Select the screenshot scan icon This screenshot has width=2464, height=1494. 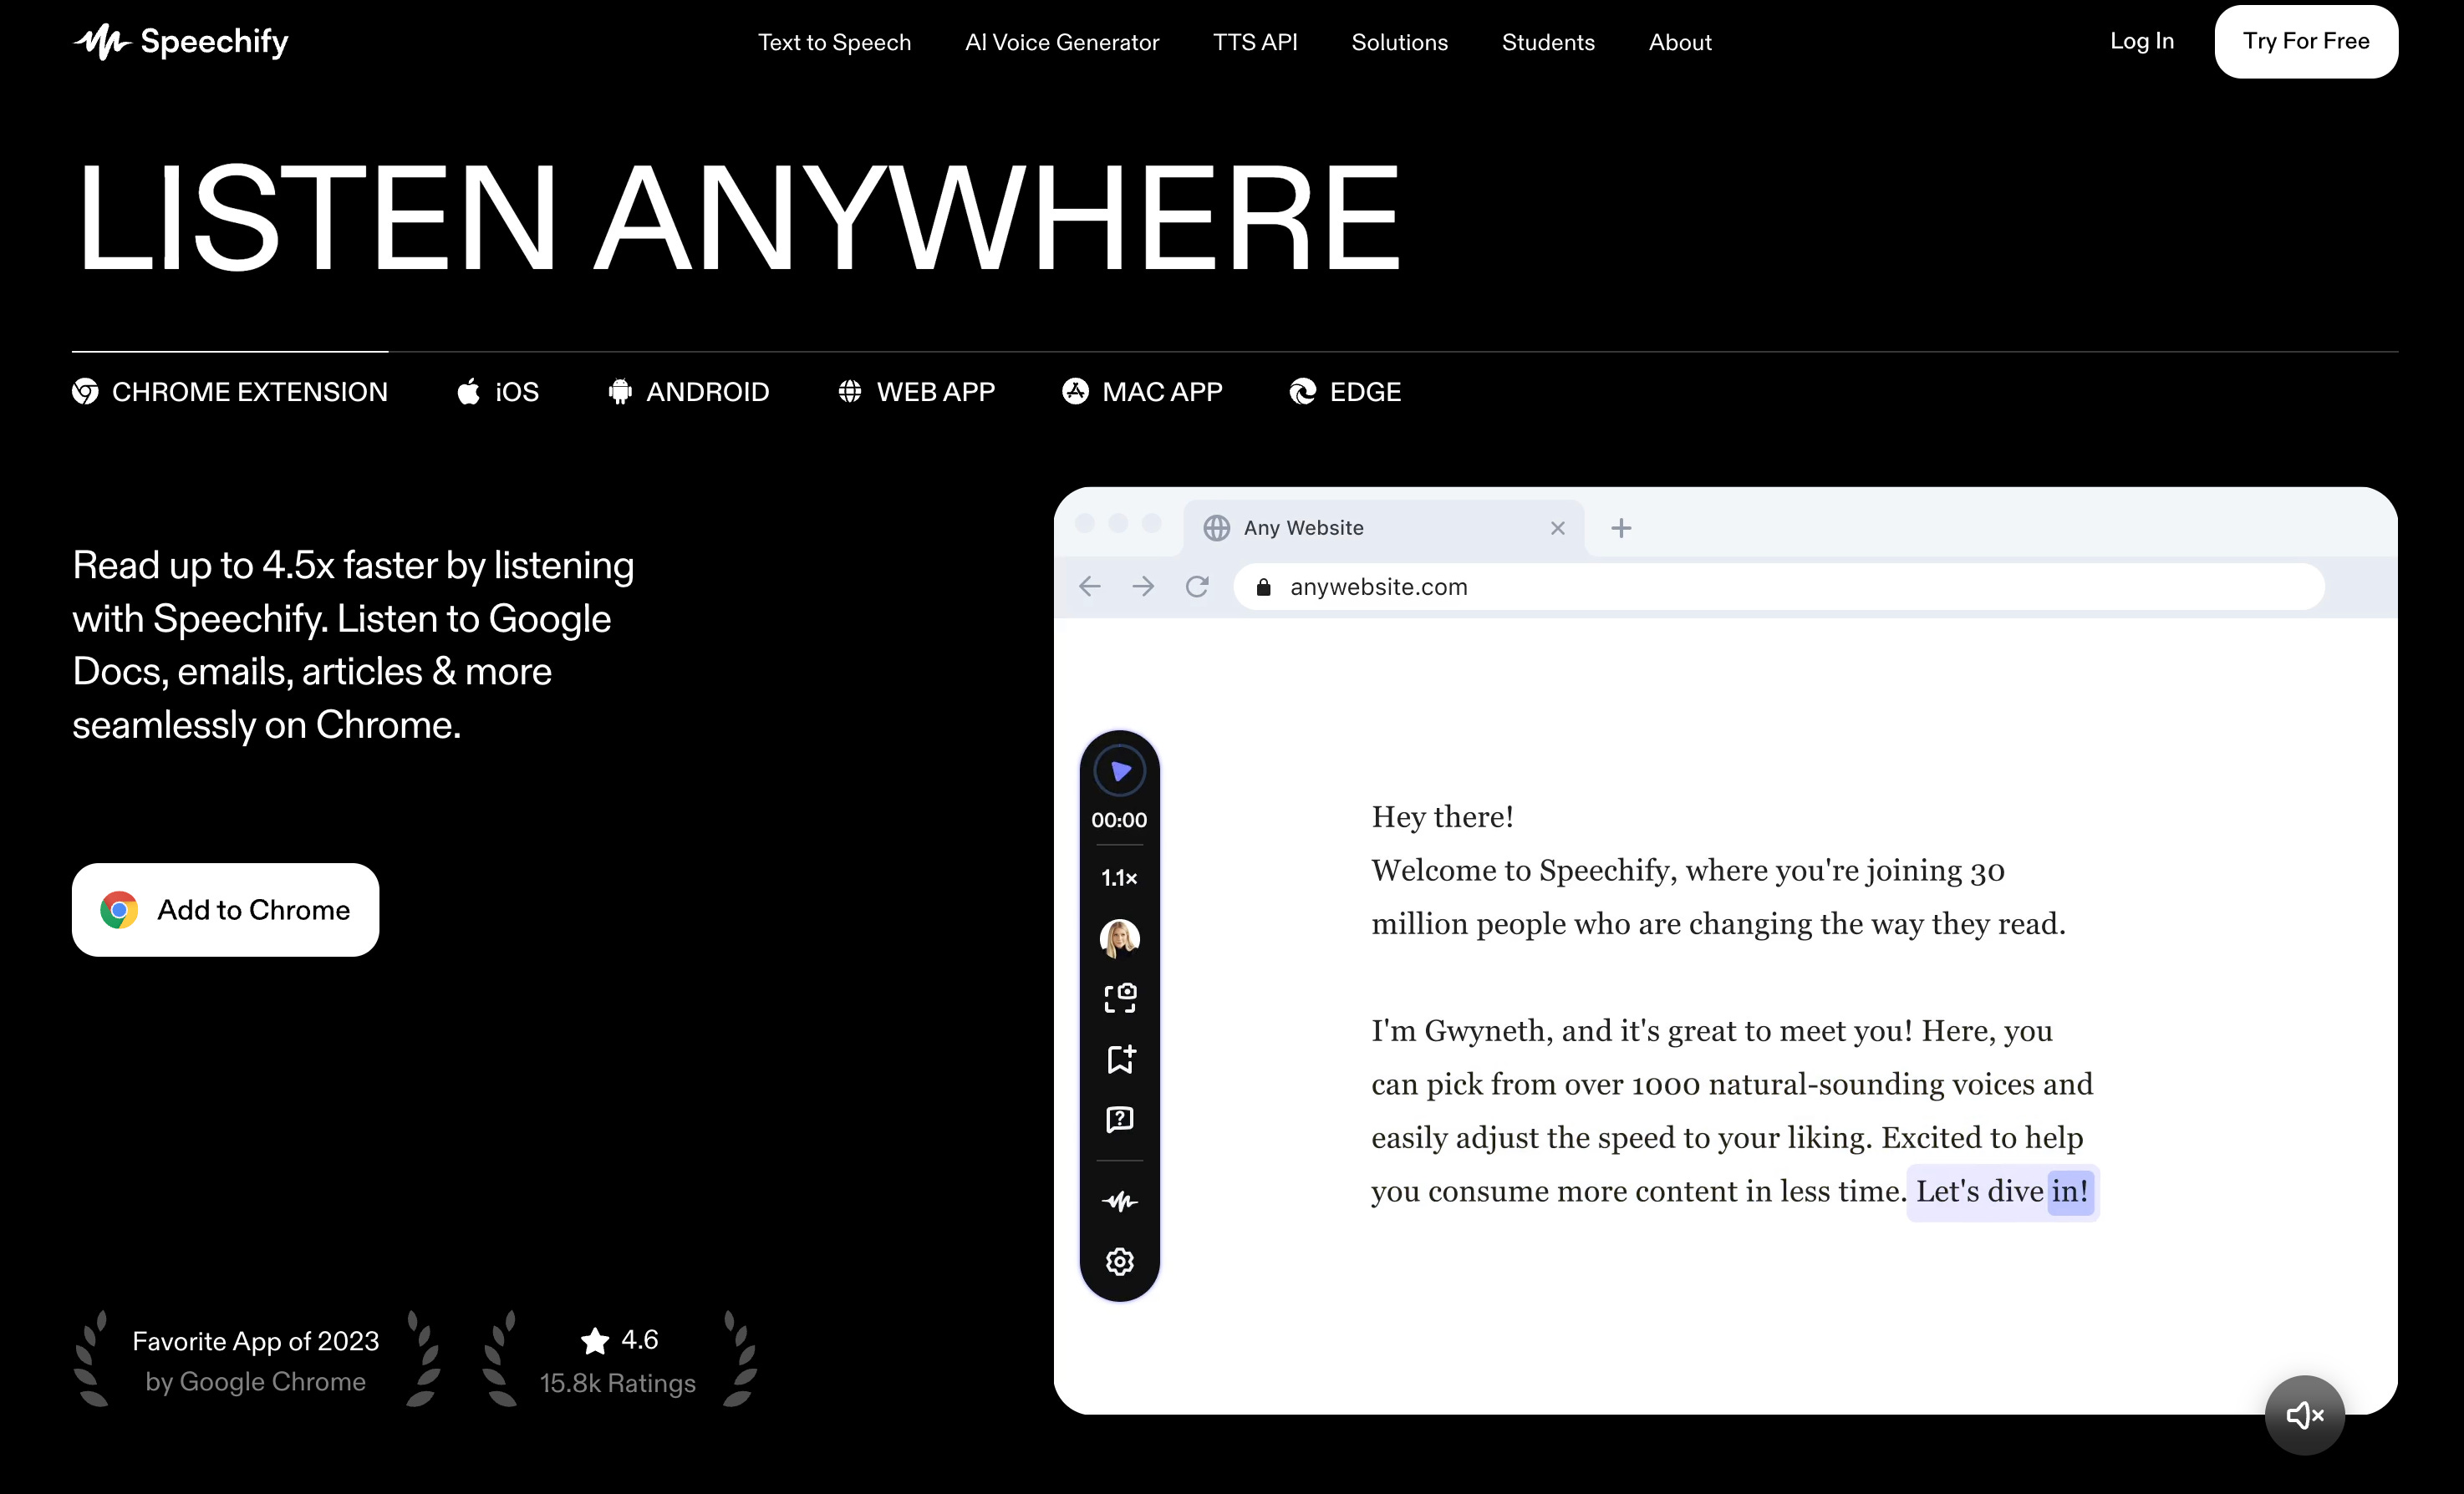pos(1119,997)
